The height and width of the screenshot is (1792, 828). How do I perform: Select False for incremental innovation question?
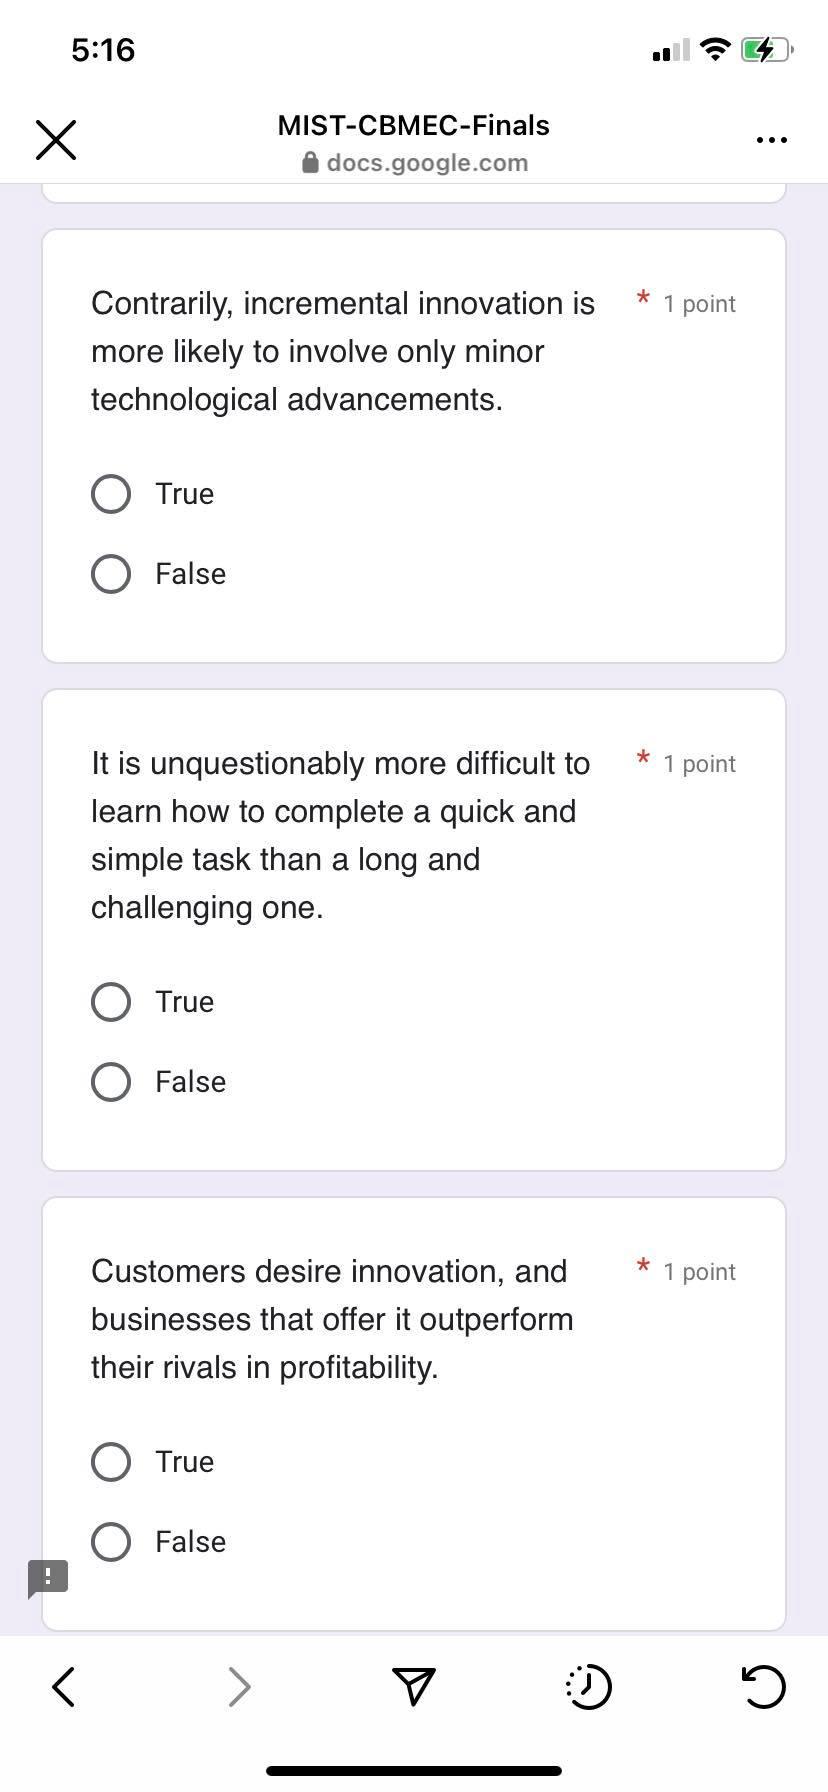(110, 573)
